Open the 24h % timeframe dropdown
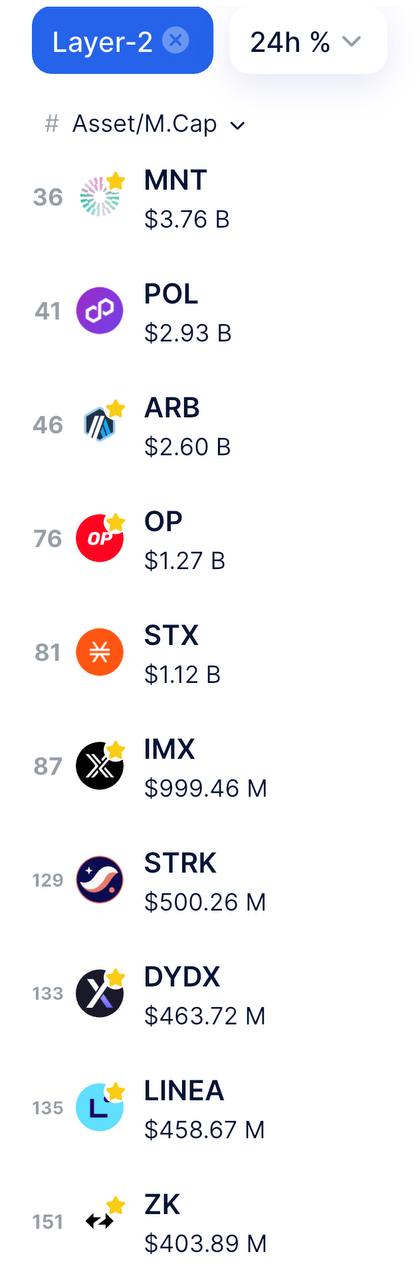 pos(308,41)
